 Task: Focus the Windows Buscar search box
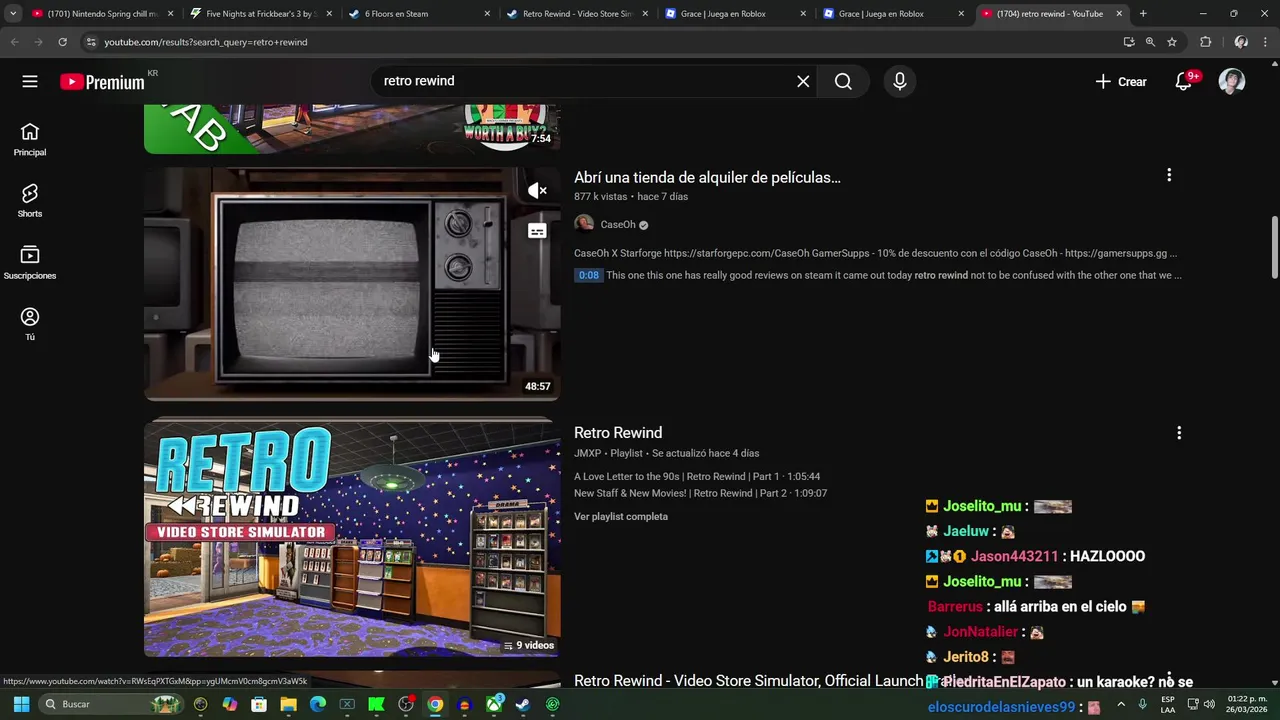click(112, 704)
